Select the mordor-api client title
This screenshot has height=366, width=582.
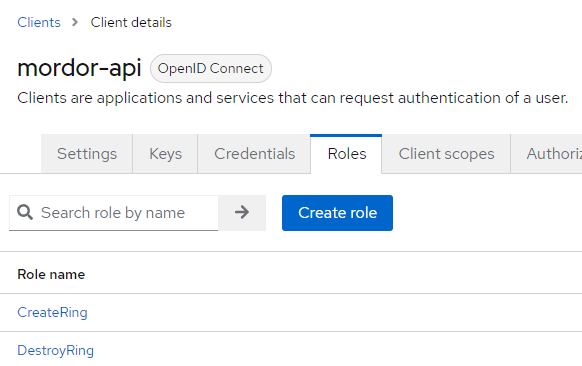pos(79,68)
